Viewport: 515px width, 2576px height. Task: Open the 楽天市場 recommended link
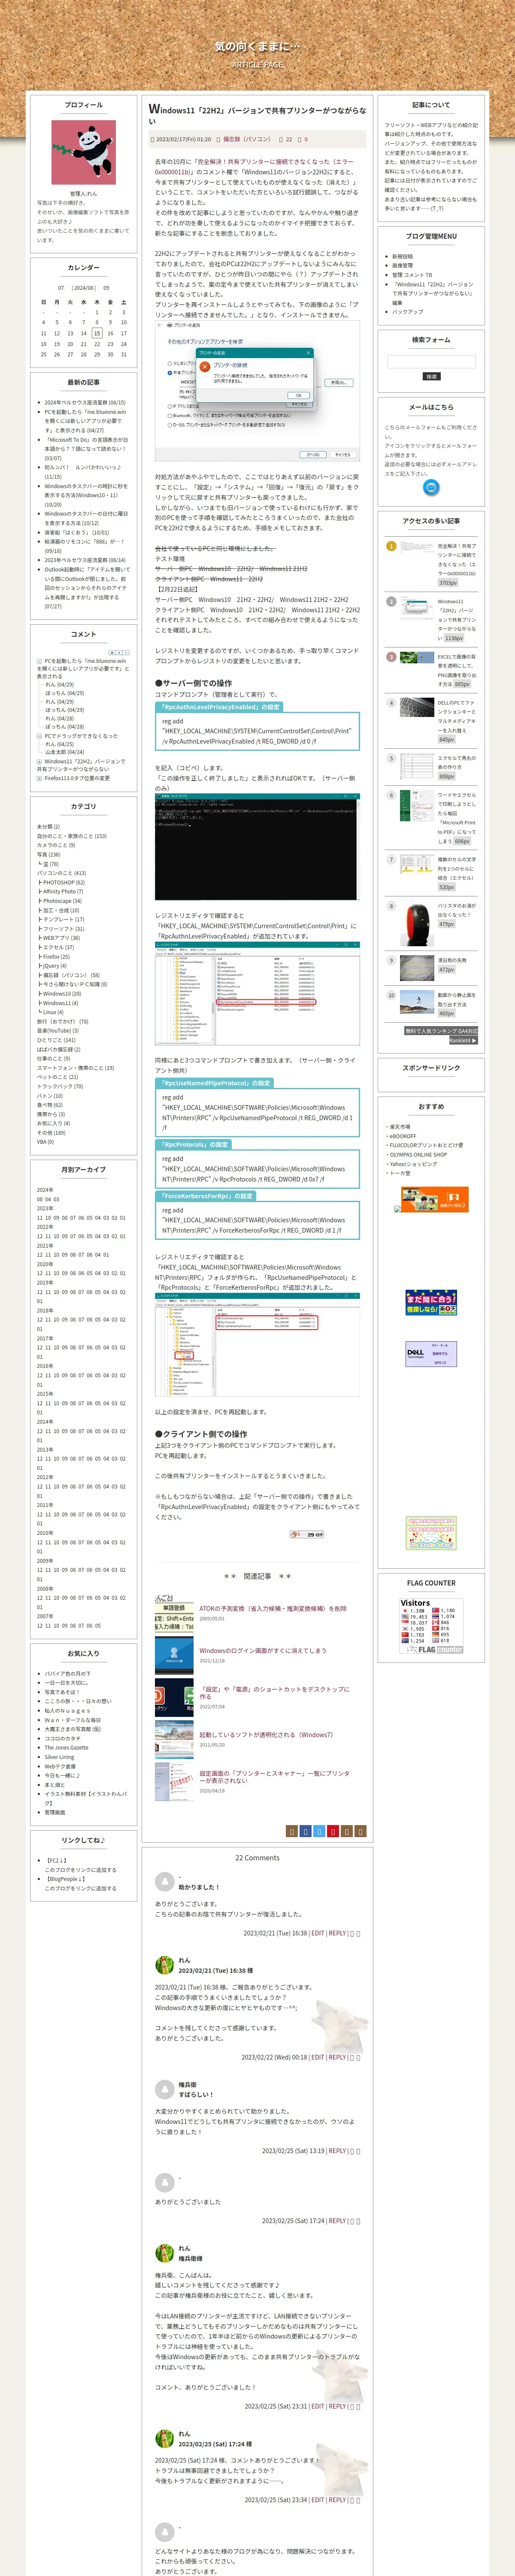tap(400, 1126)
